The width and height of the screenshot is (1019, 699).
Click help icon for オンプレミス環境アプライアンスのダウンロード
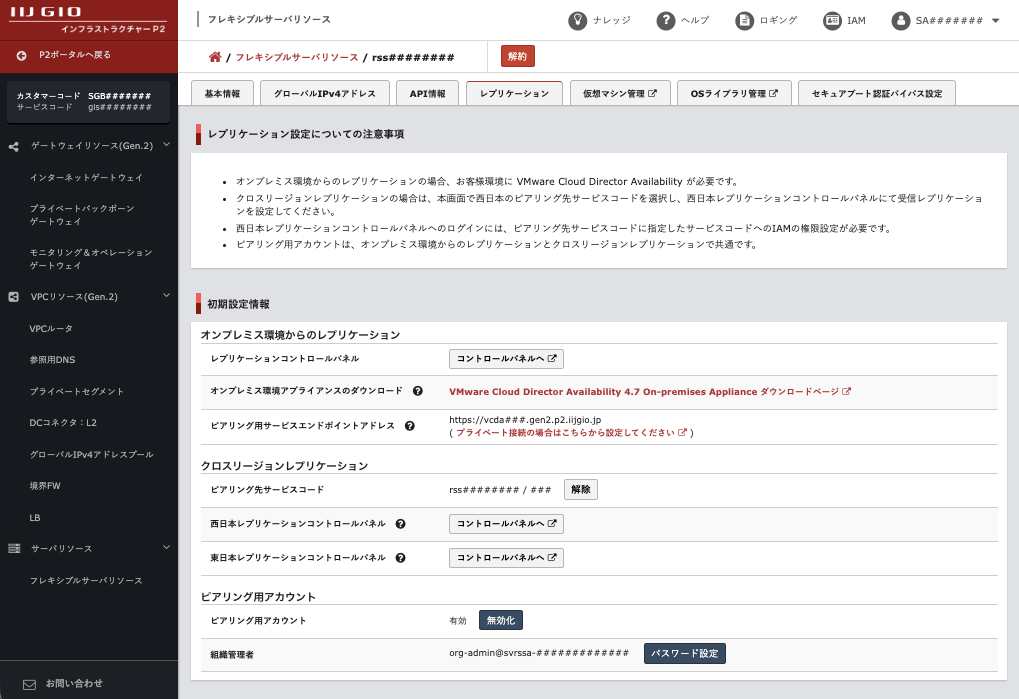[x=418, y=391]
